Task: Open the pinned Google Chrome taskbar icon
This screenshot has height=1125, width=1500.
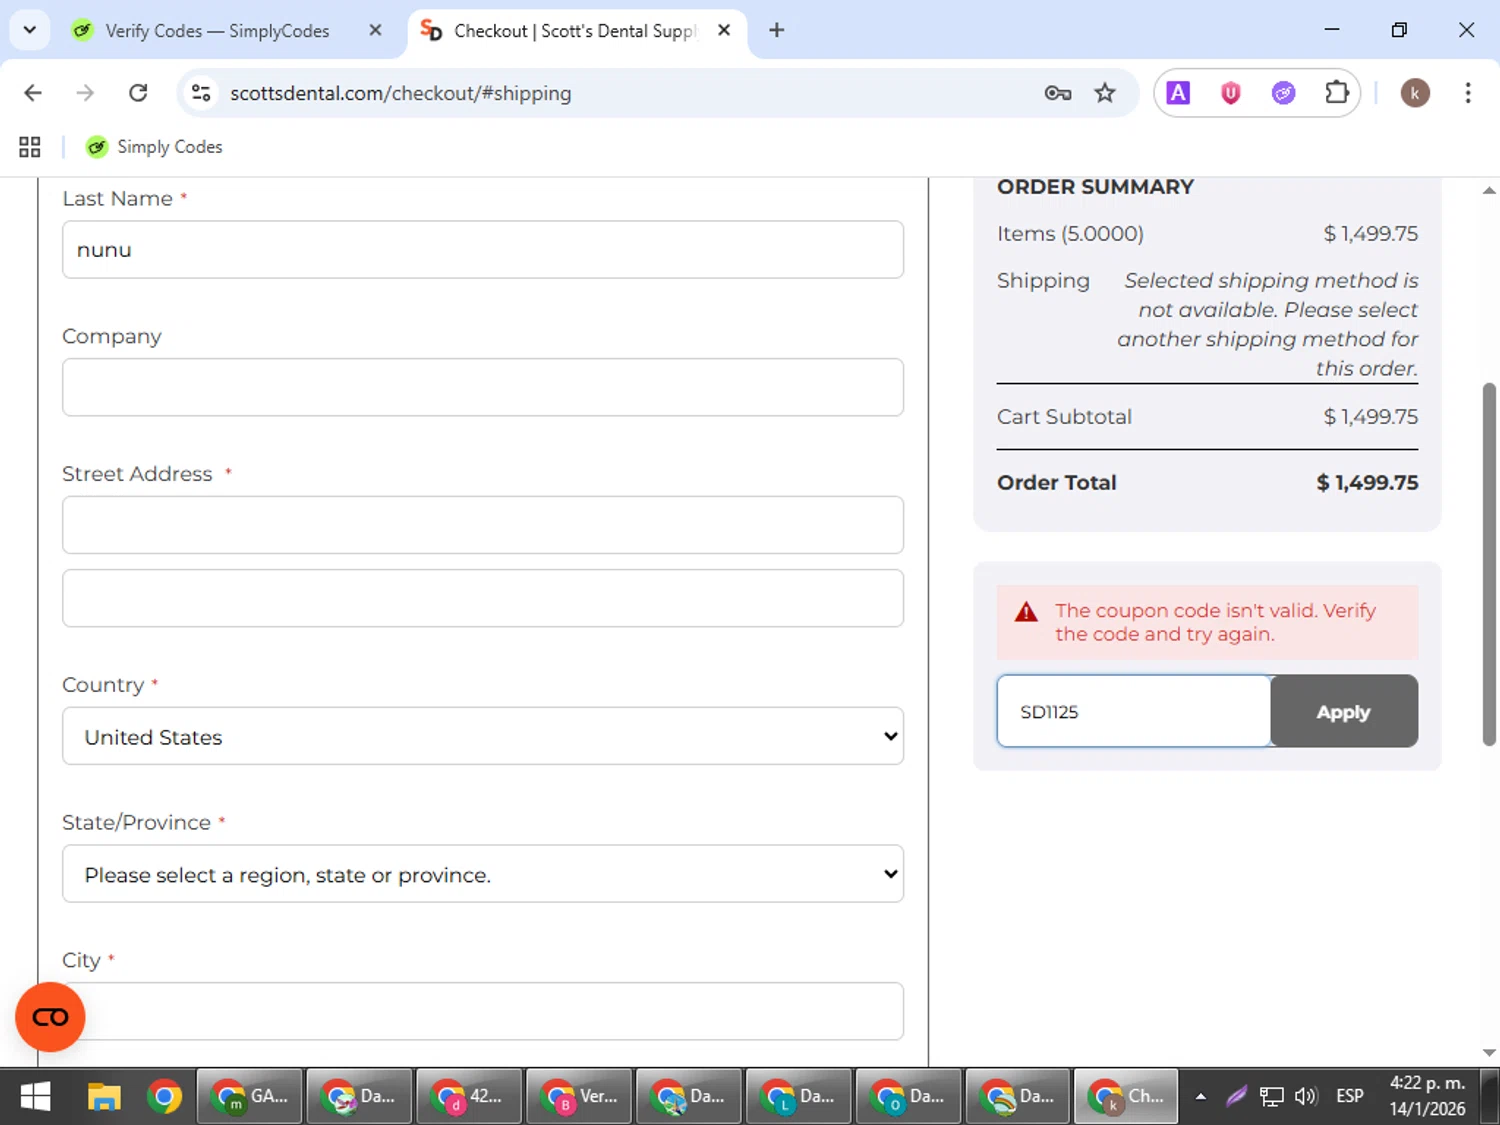Action: (x=164, y=1097)
